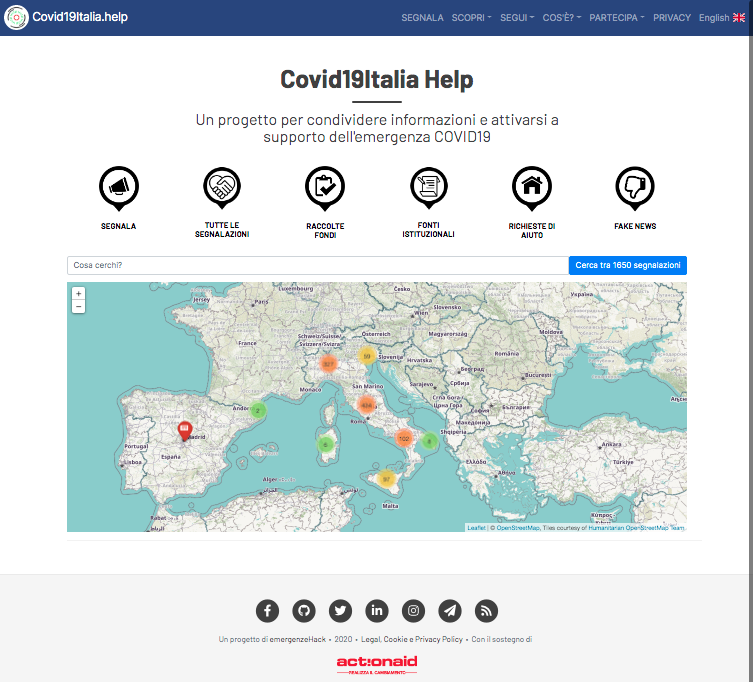Expand the COS'È? dropdown menu

[x=562, y=18]
